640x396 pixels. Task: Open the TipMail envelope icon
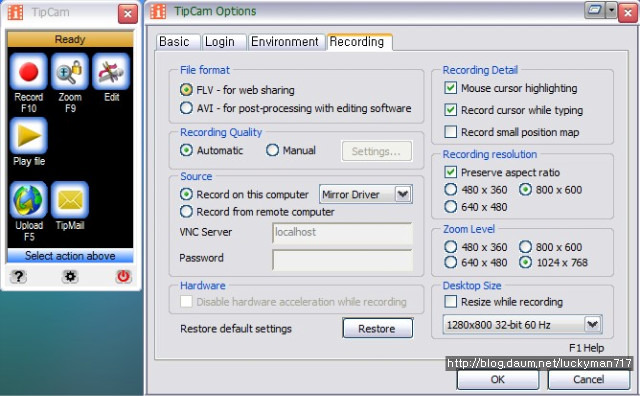pos(70,200)
